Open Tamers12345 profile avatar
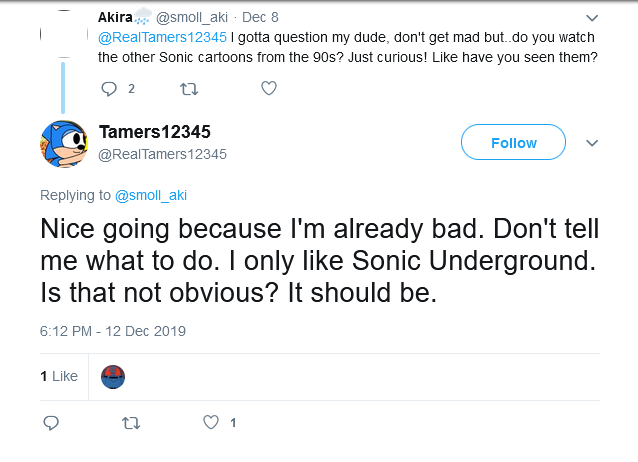638x462 pixels. click(x=65, y=144)
